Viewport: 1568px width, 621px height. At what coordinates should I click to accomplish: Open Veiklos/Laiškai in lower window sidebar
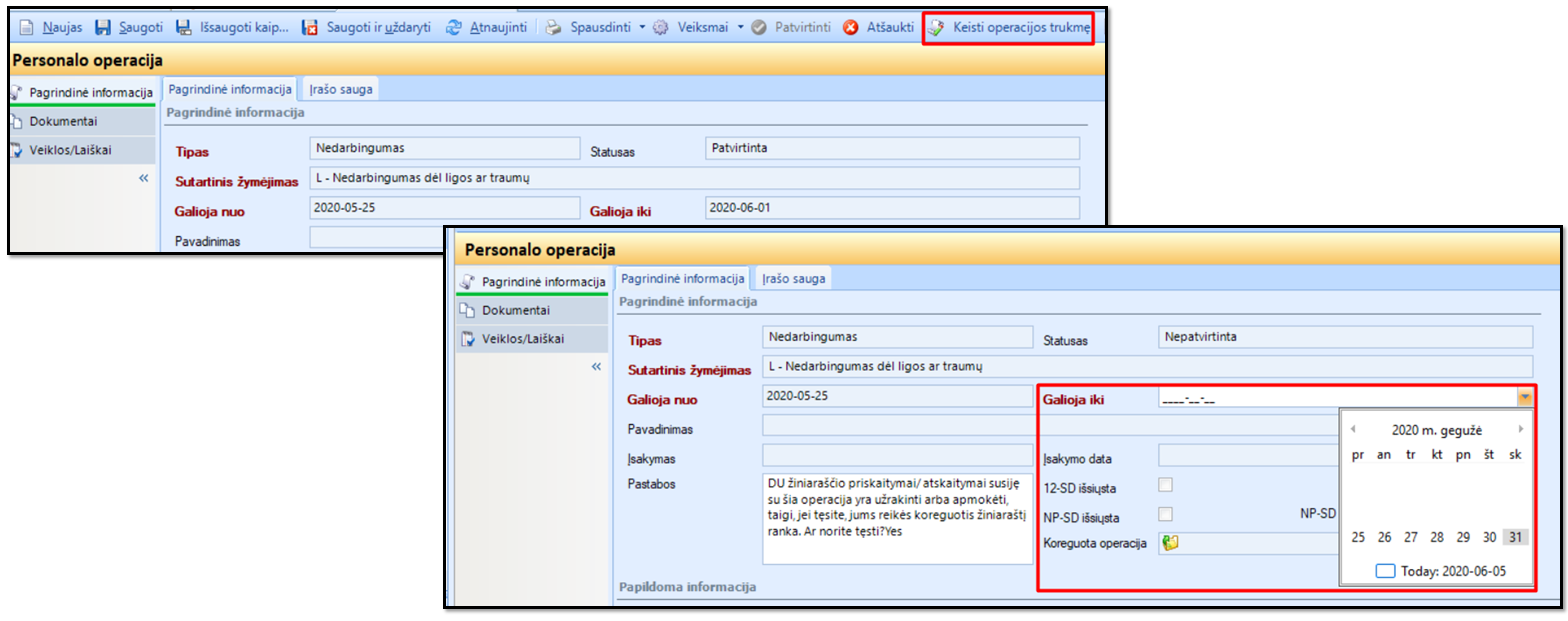click(x=522, y=339)
